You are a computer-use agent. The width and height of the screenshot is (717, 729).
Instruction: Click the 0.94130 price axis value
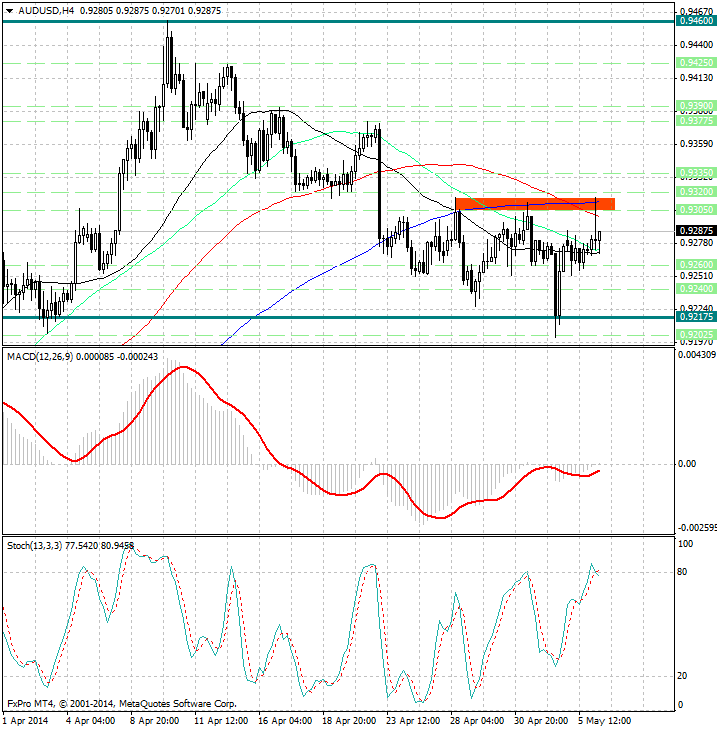click(696, 78)
